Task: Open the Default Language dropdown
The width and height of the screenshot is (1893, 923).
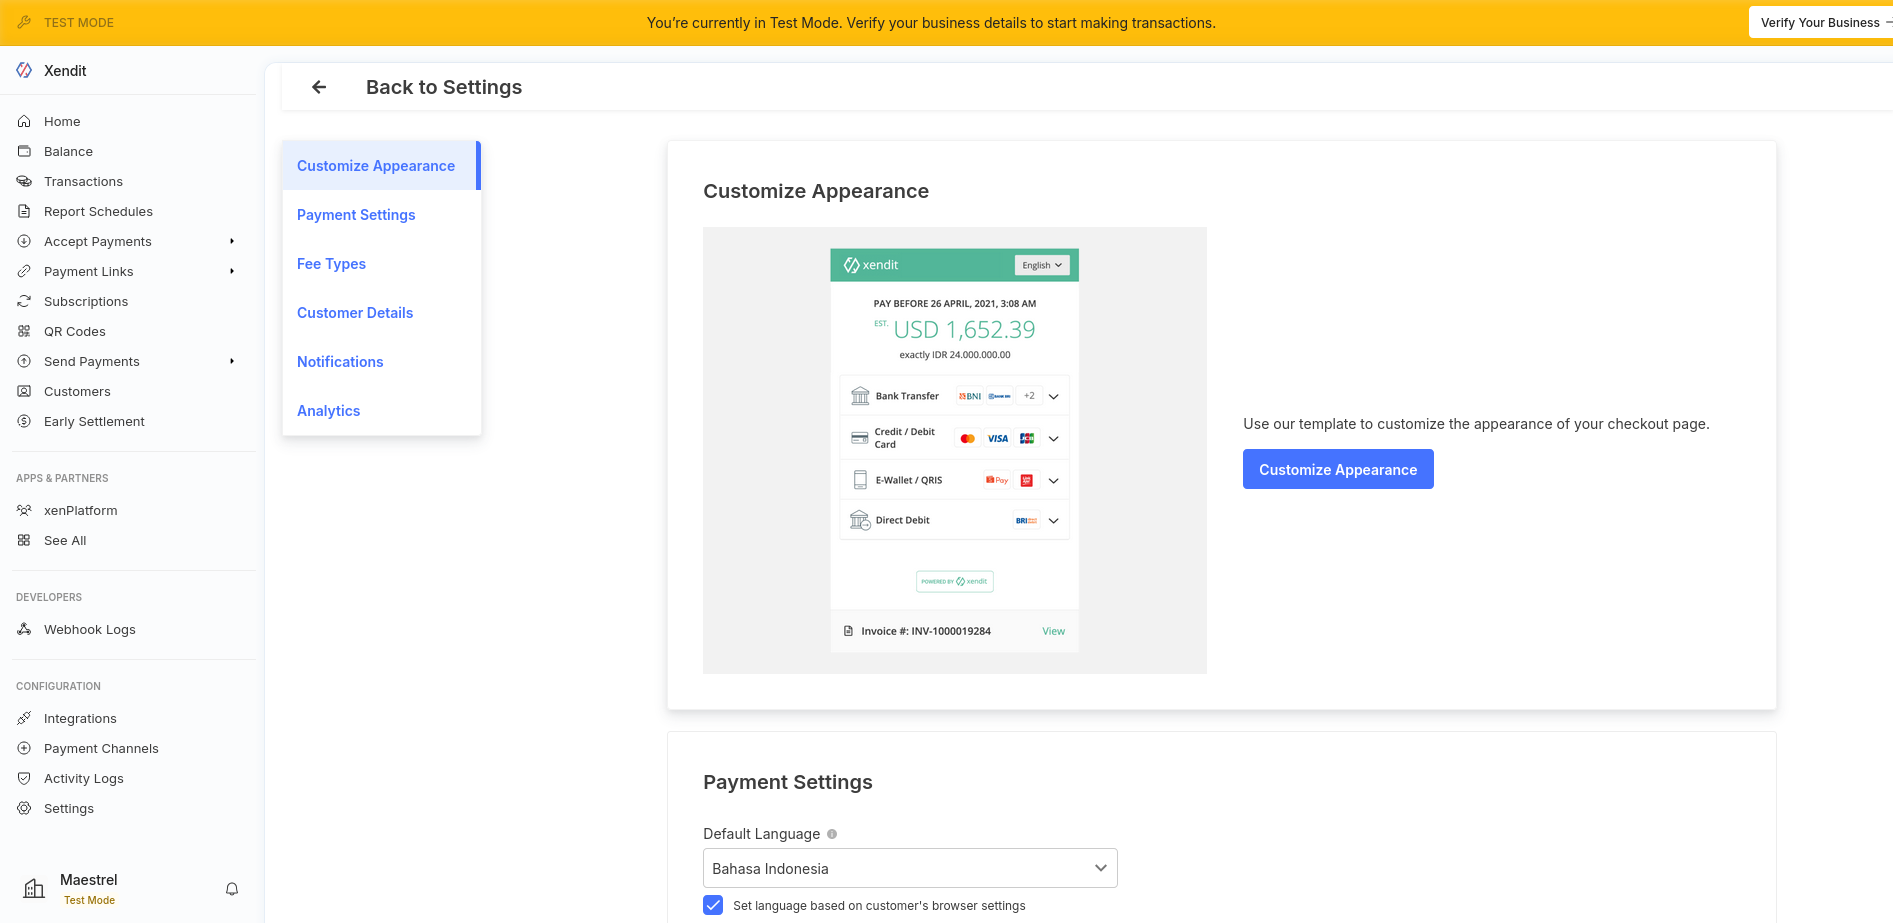Action: click(909, 868)
